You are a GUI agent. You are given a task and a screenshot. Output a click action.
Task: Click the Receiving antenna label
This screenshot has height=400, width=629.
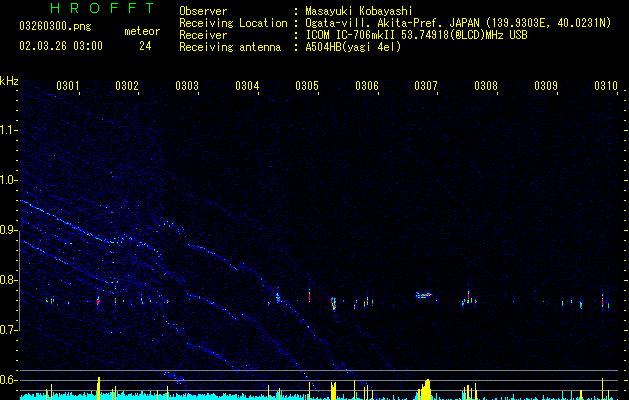click(x=230, y=47)
